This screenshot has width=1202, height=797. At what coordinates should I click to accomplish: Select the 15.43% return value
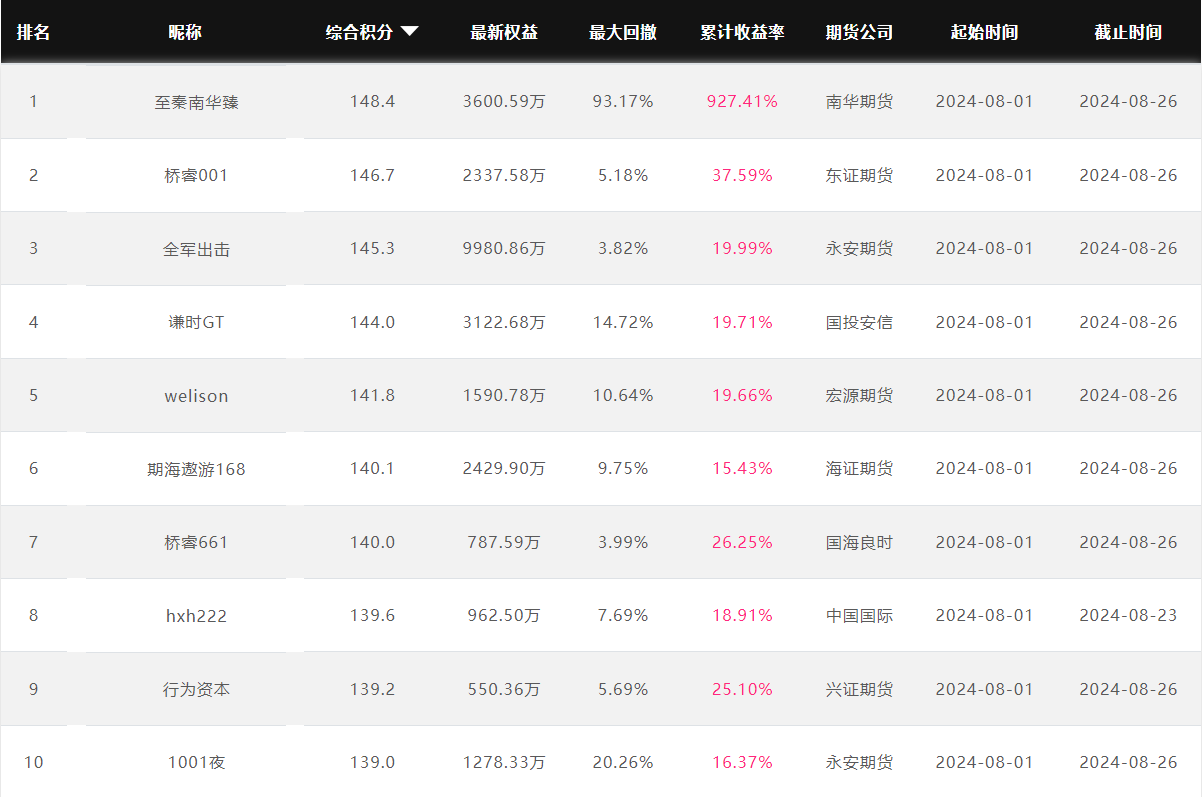click(742, 469)
